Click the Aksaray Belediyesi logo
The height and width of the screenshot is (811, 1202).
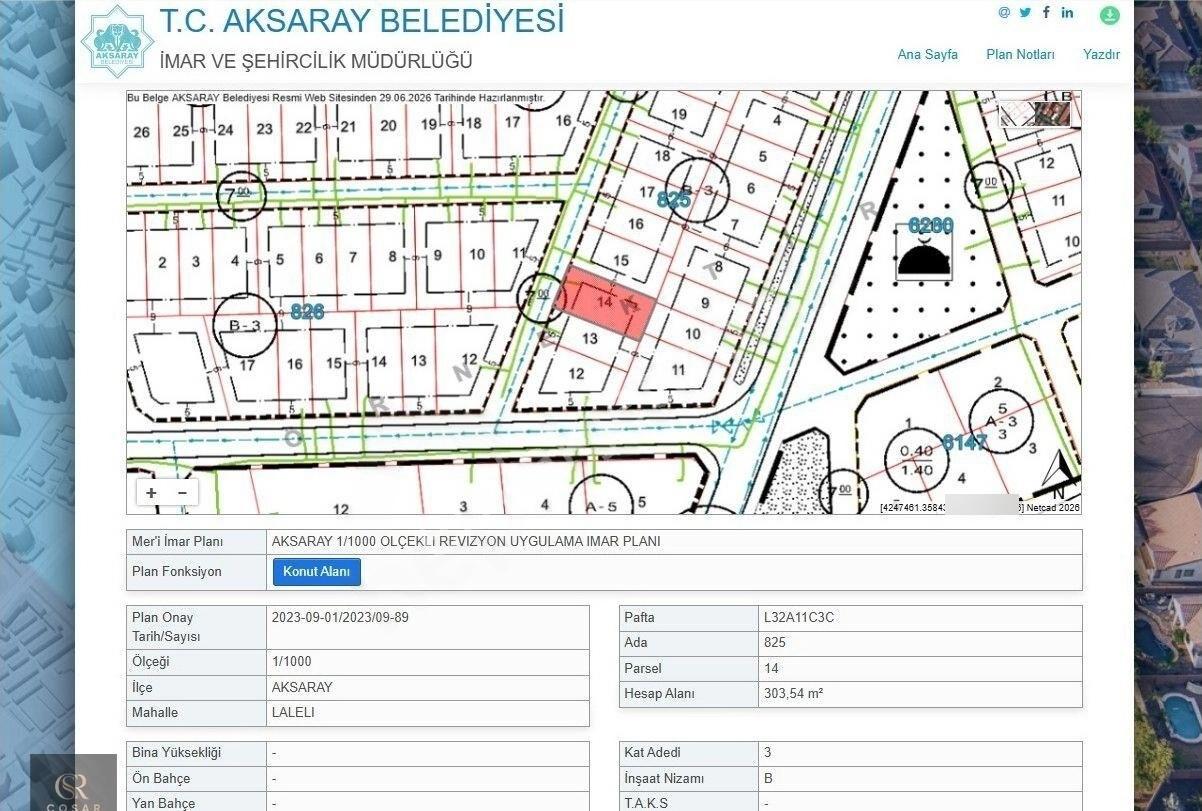coord(118,42)
